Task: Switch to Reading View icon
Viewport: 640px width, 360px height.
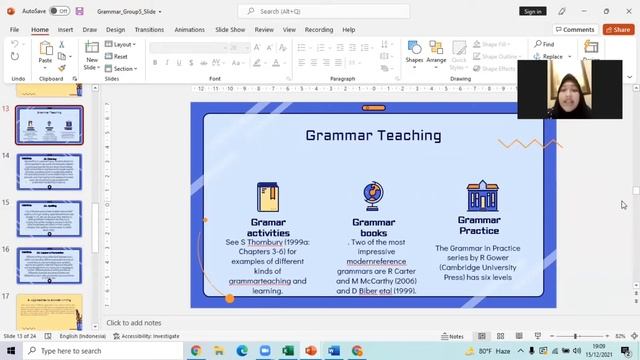Action: tap(519, 336)
